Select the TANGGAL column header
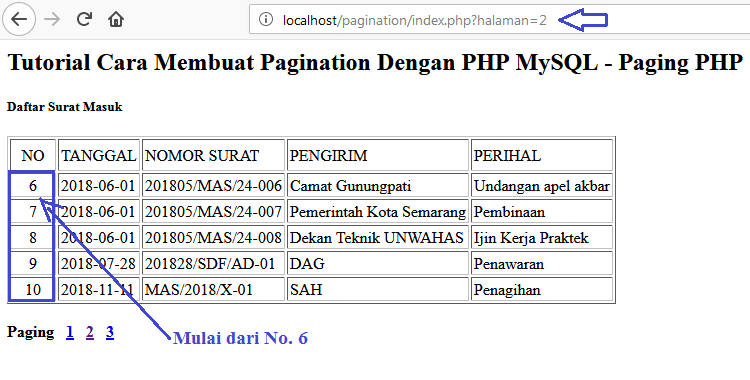 (99, 156)
